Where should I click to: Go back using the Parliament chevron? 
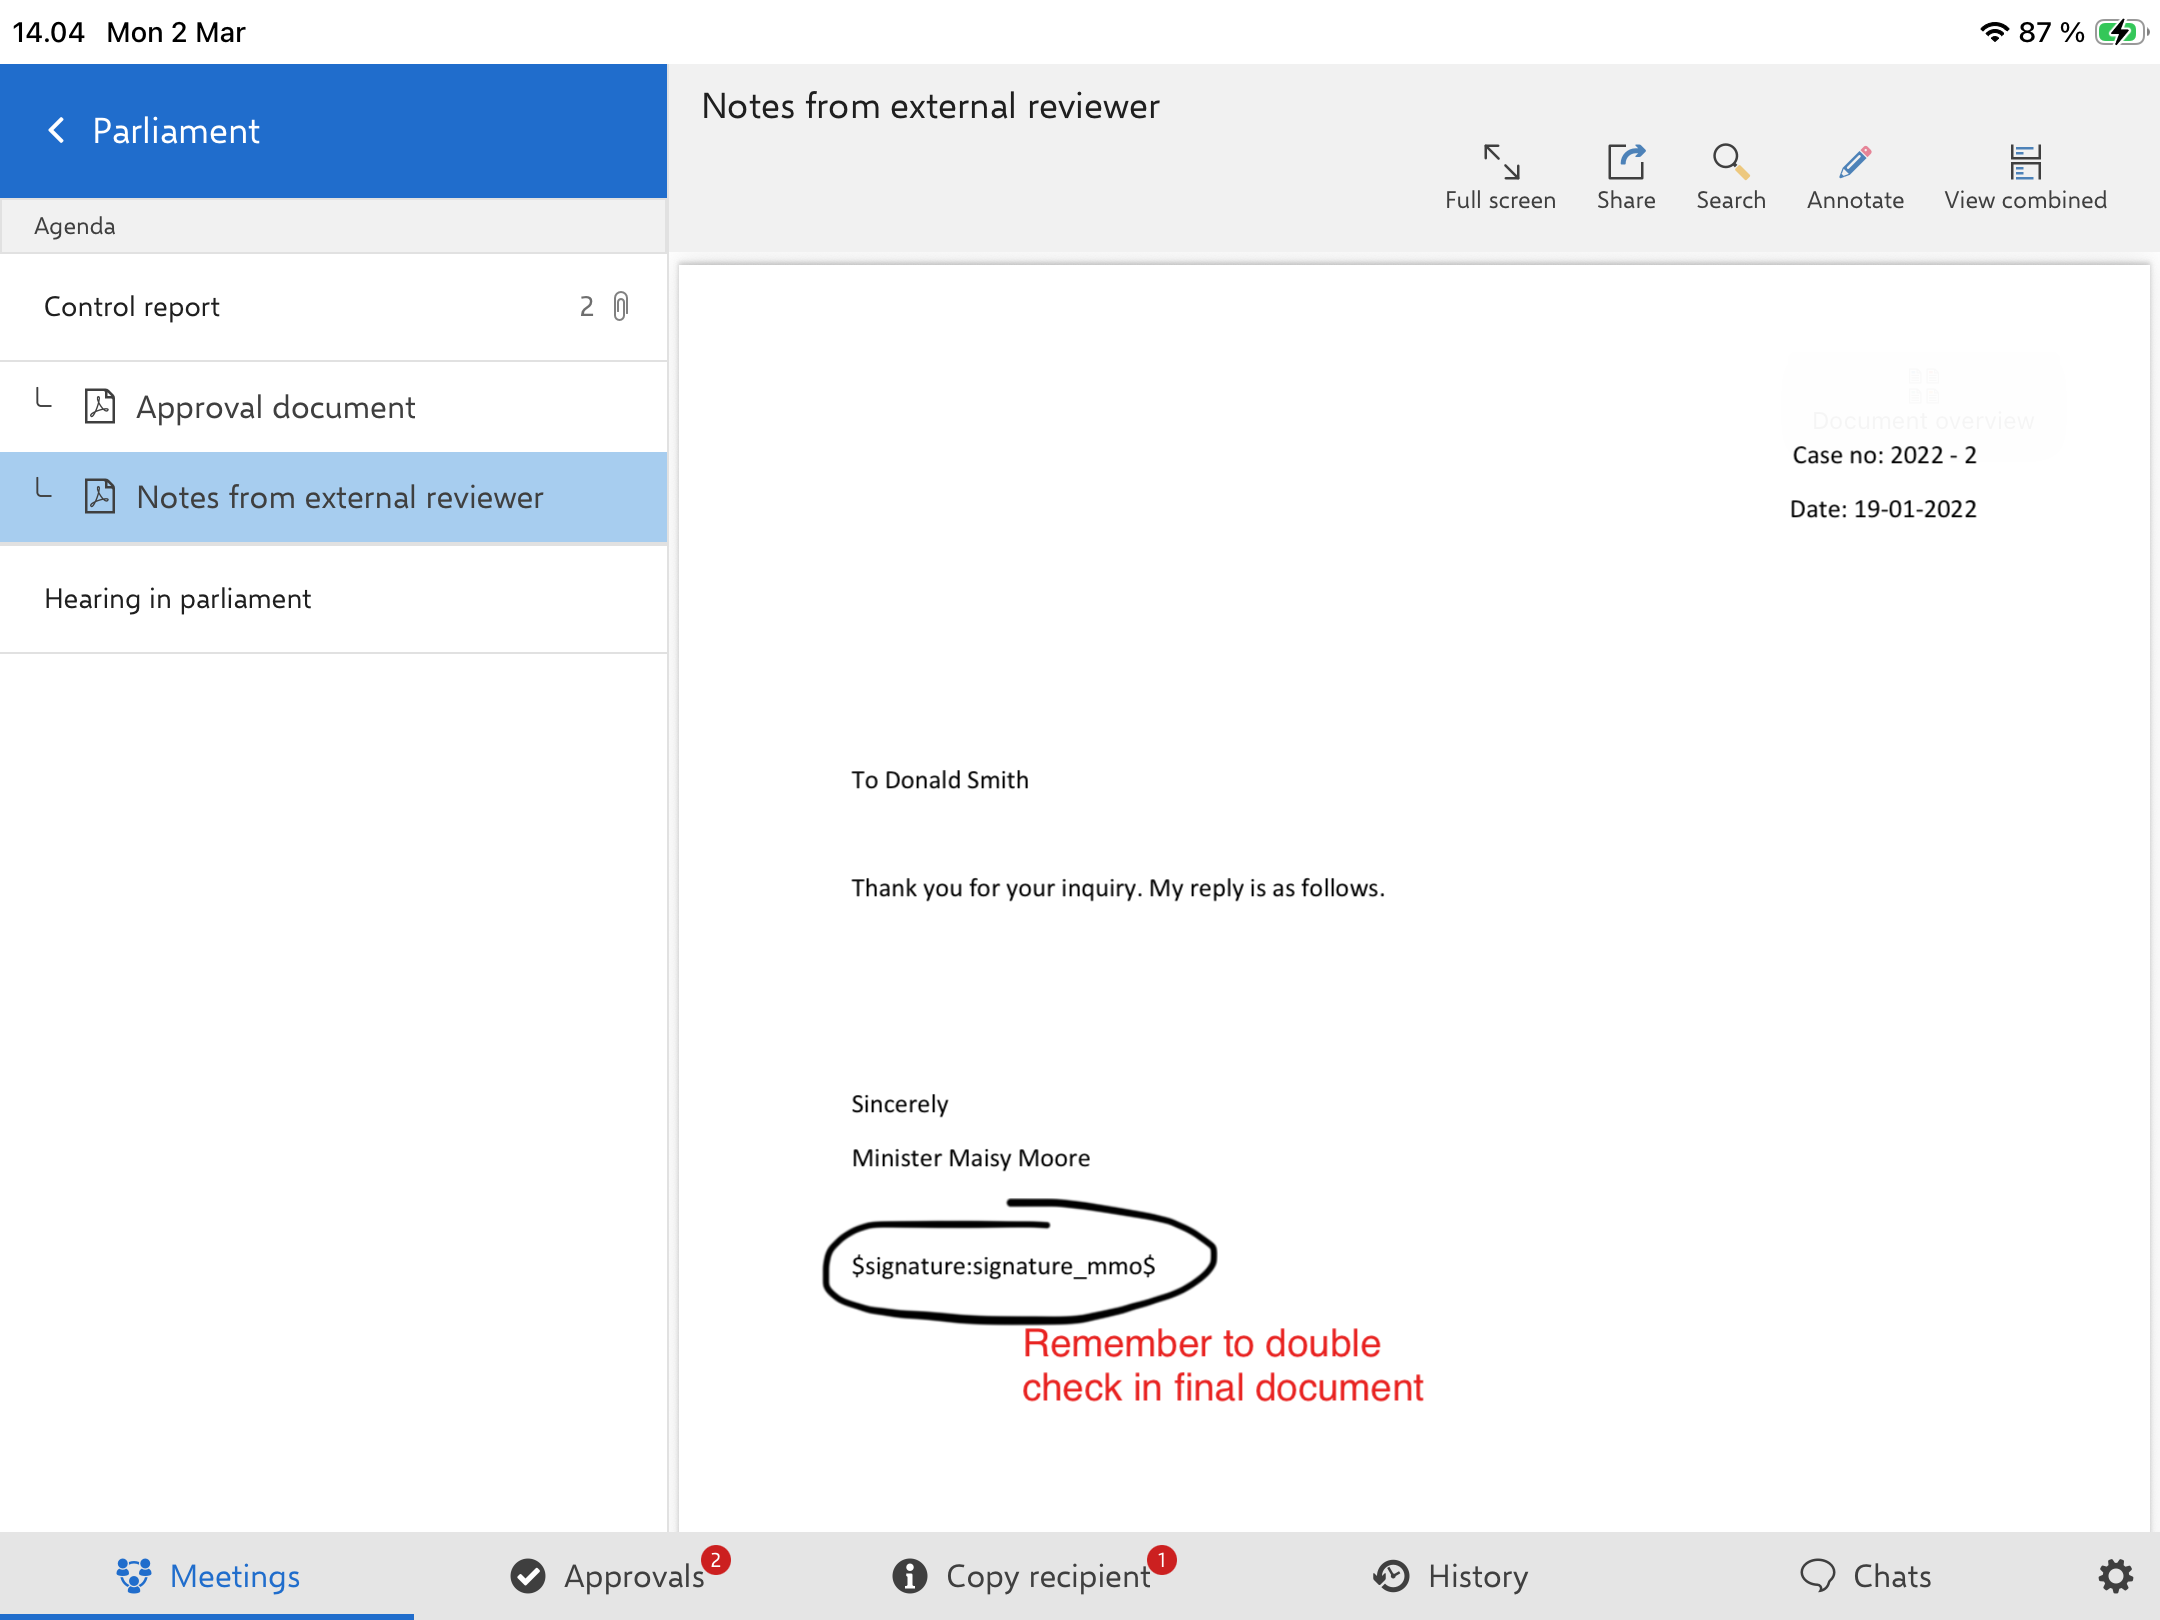[57, 130]
